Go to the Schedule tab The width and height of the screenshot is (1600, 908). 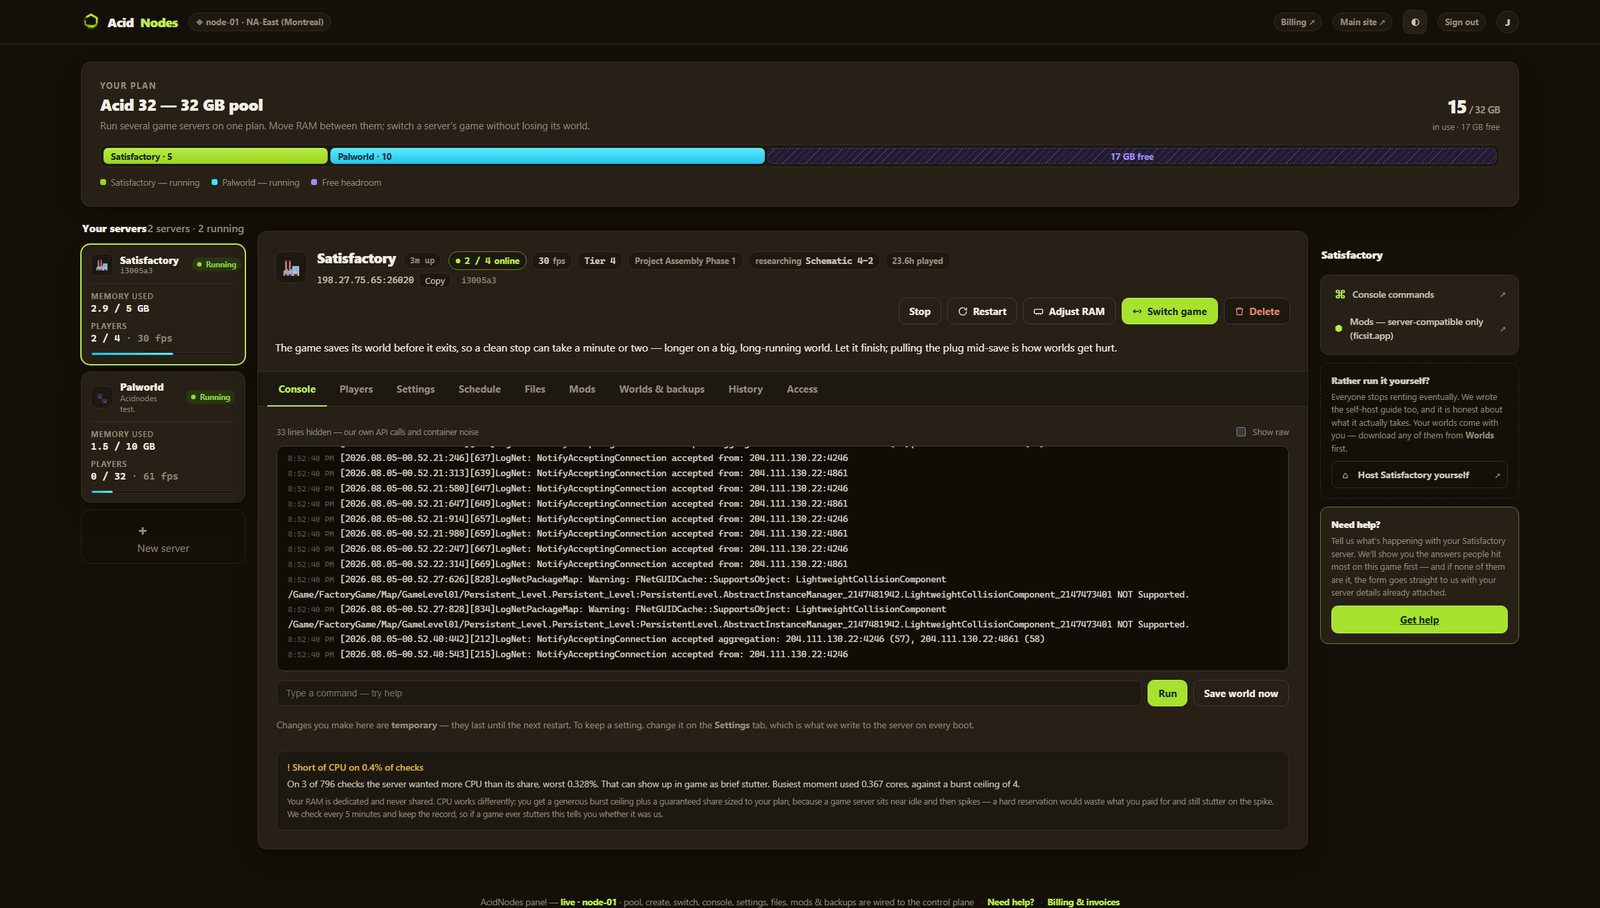click(x=479, y=389)
